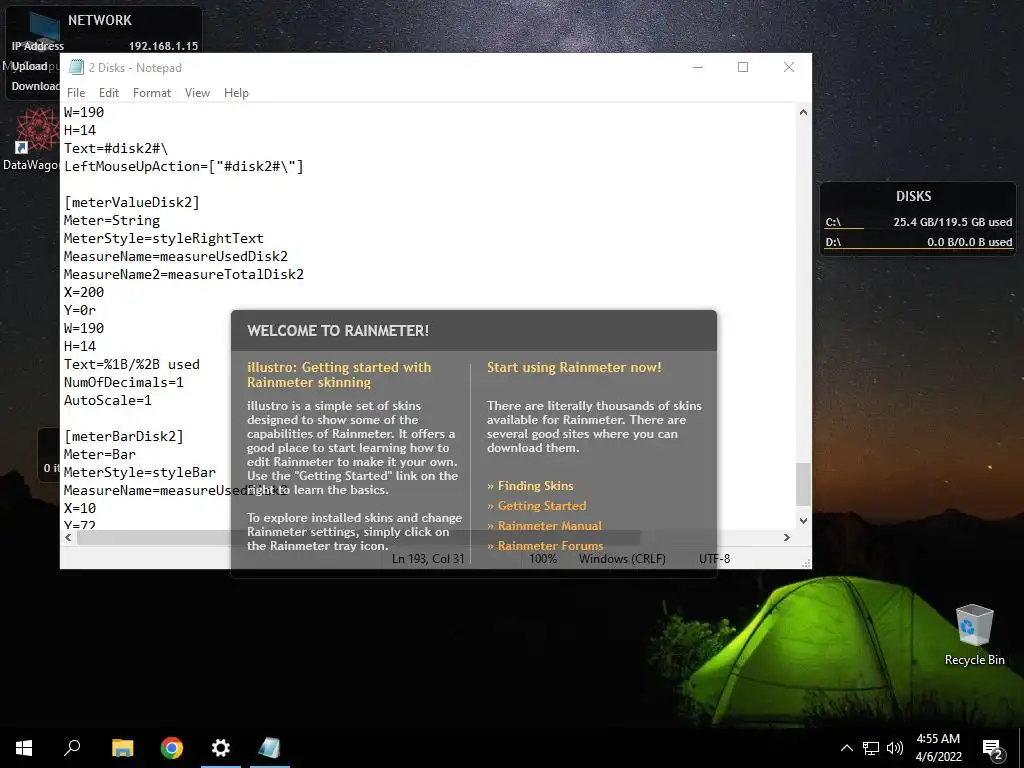Open the Notepad File menu
The width and height of the screenshot is (1024, 768).
pyautogui.click(x=76, y=93)
